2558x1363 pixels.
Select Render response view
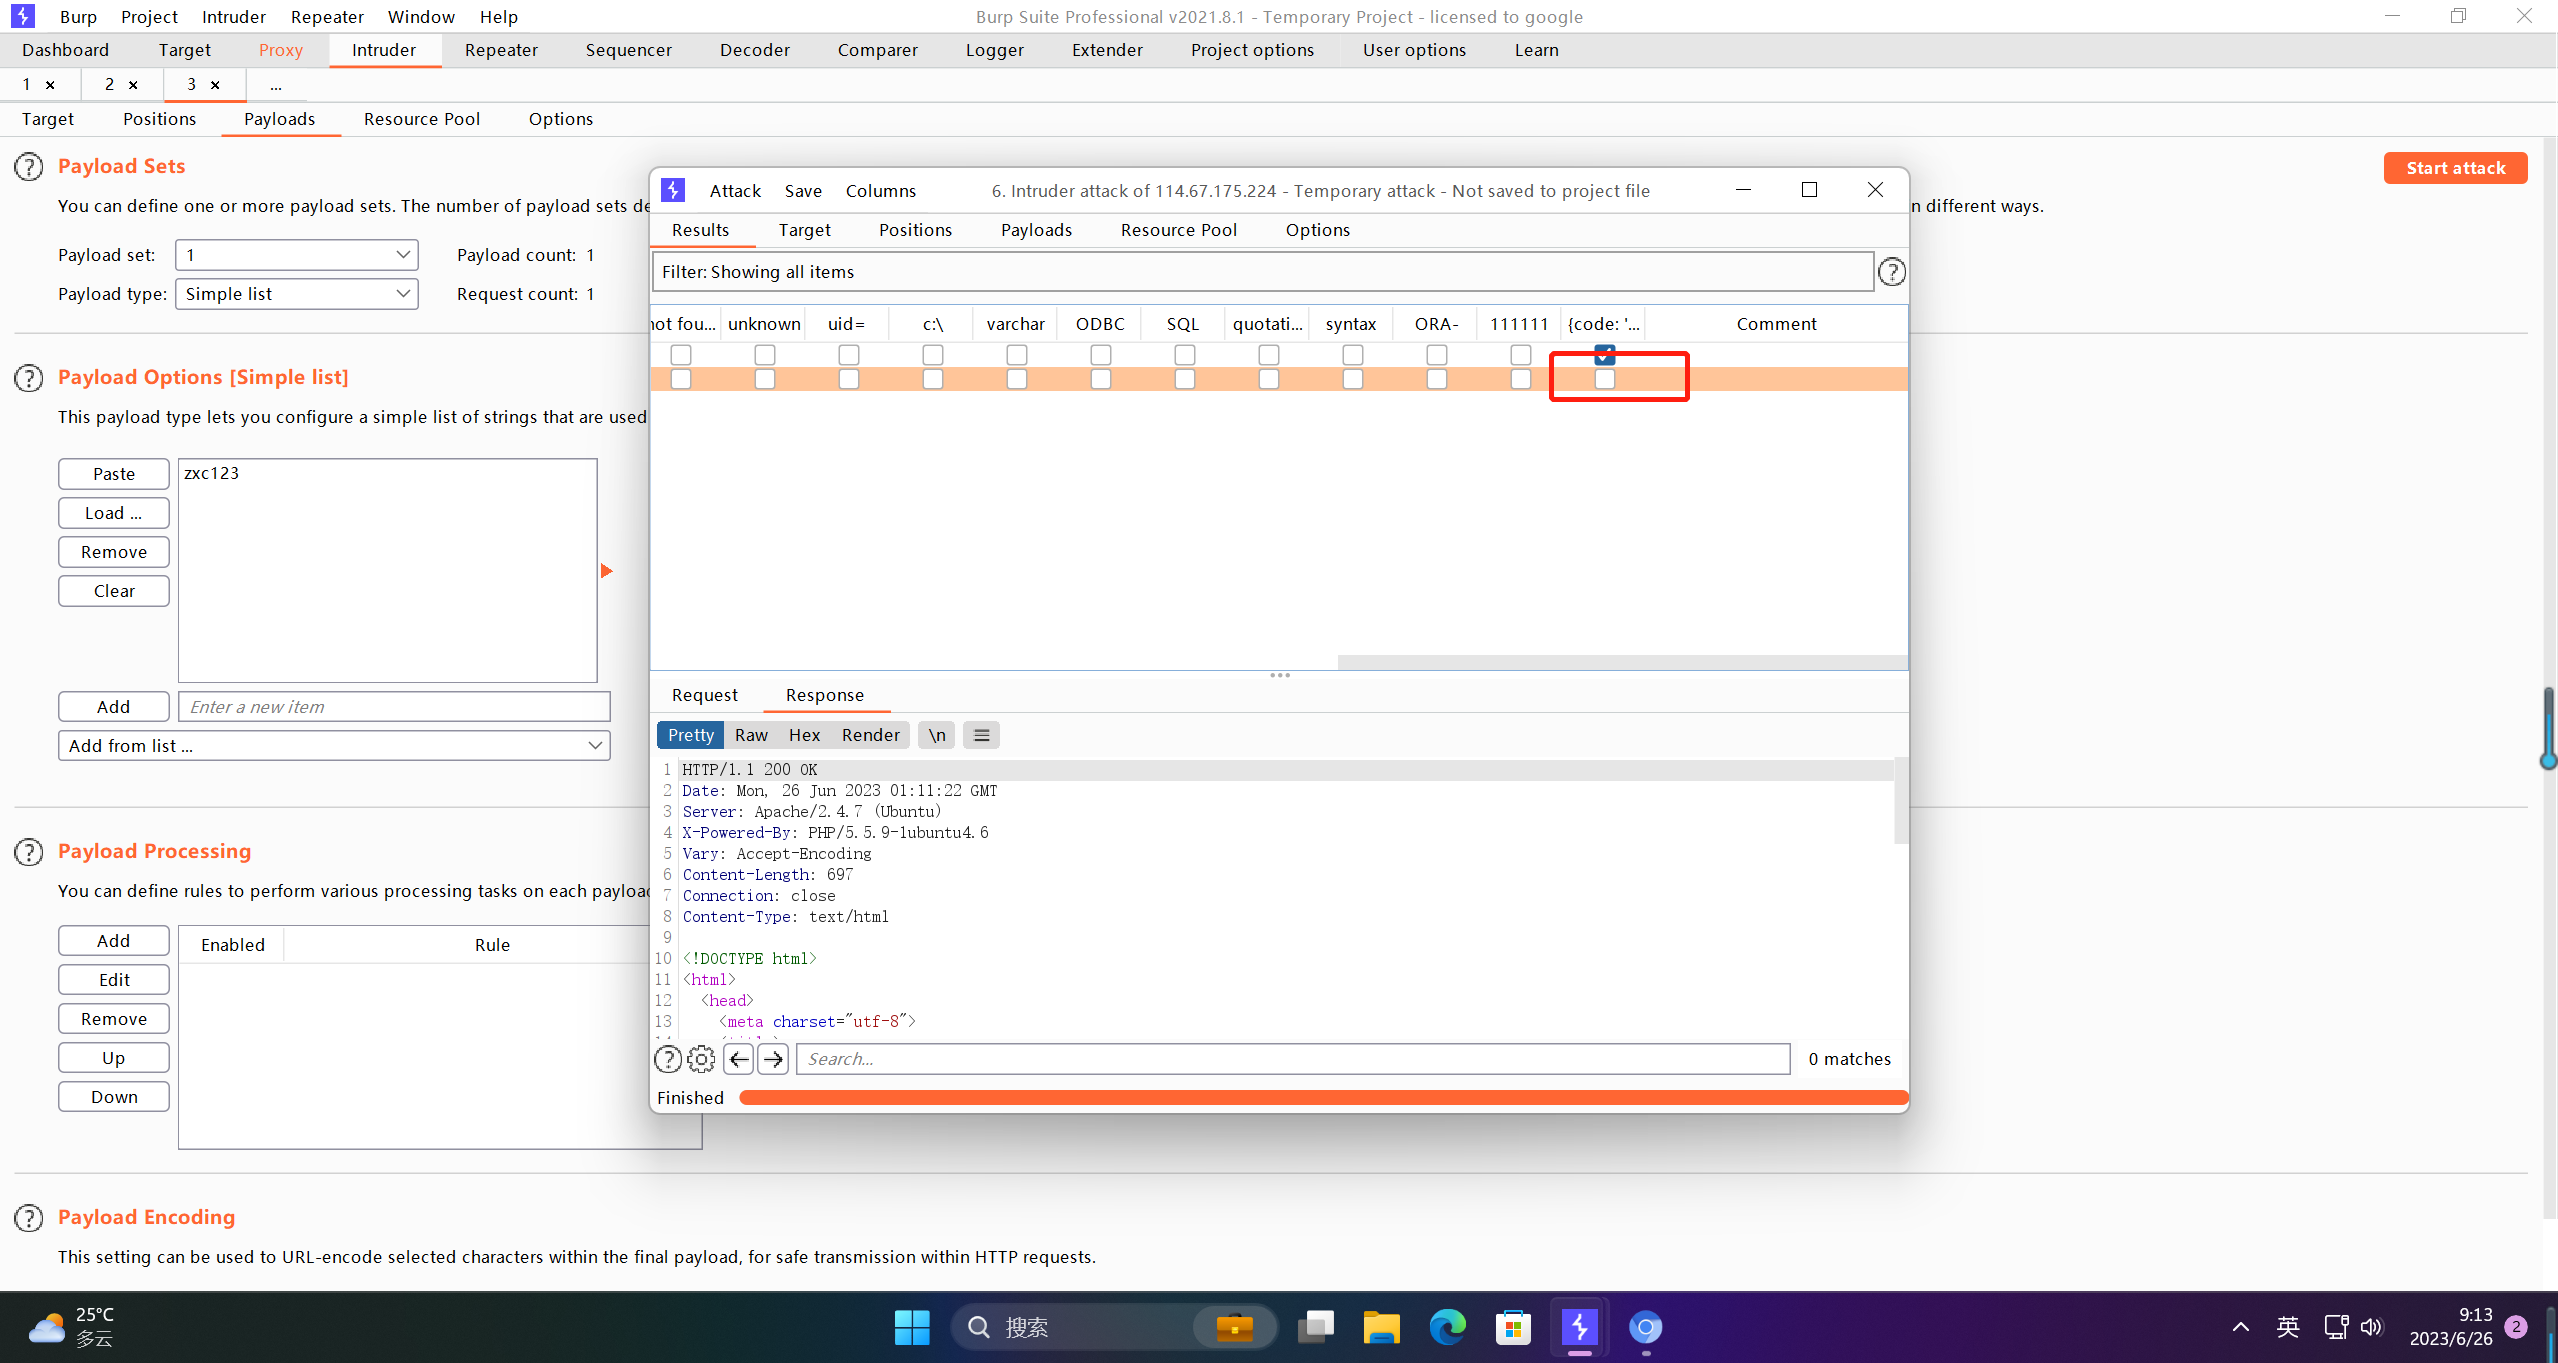click(x=870, y=735)
